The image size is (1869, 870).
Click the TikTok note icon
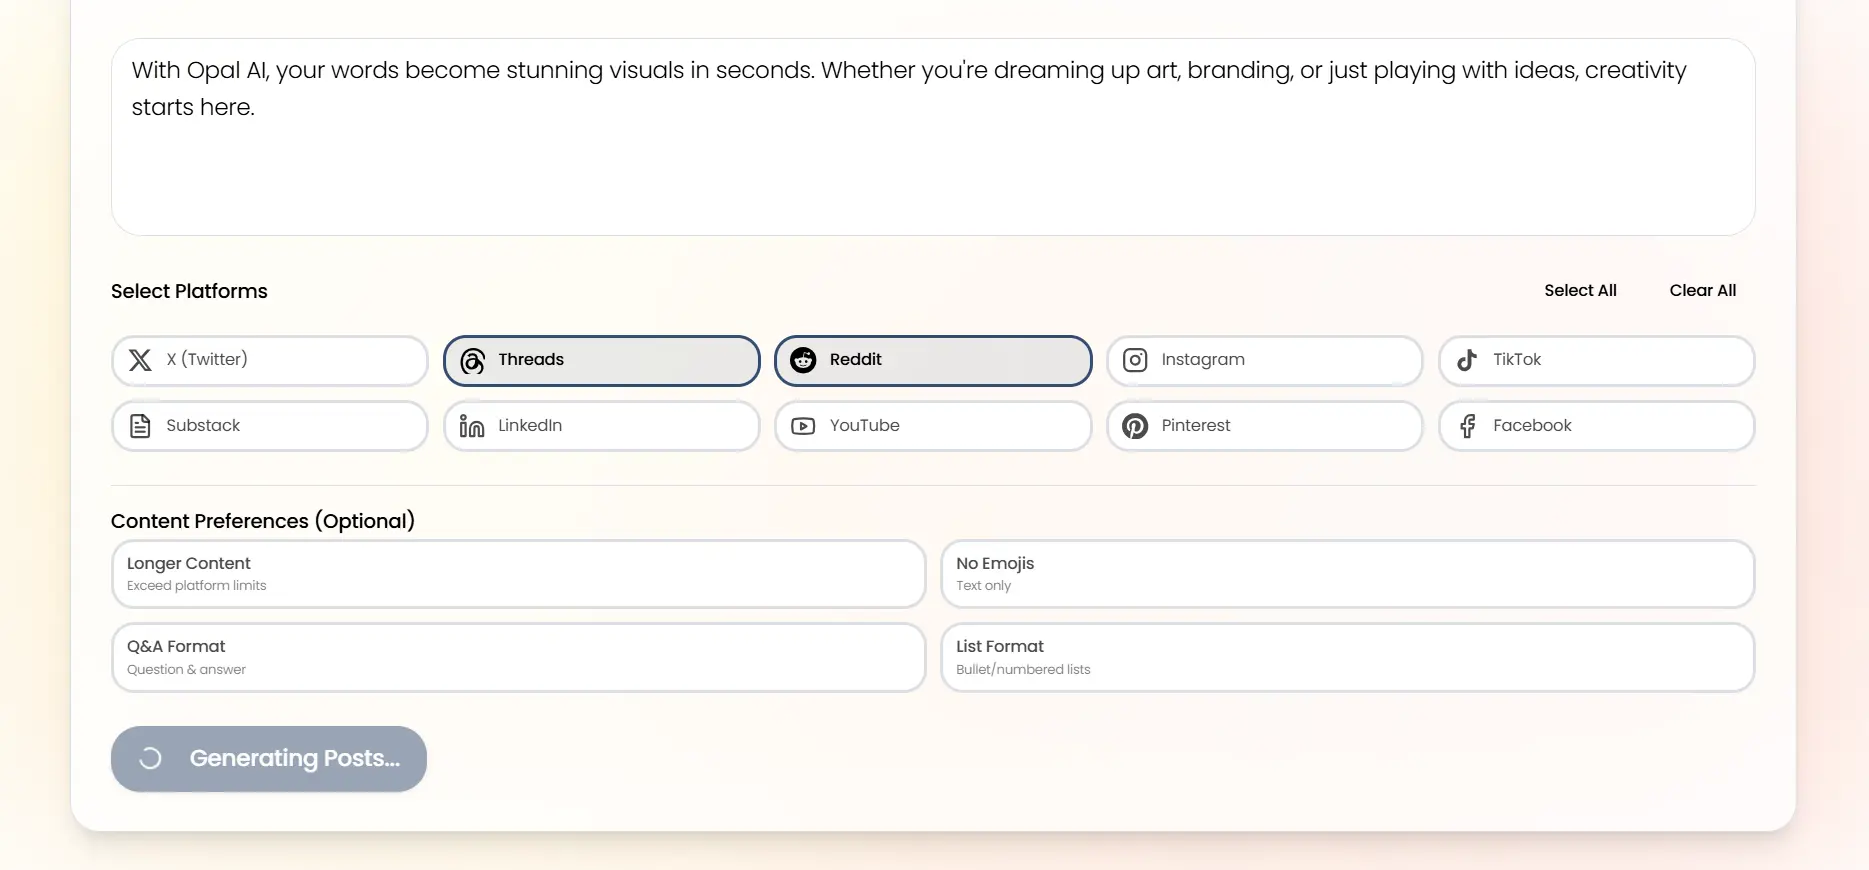point(1467,360)
